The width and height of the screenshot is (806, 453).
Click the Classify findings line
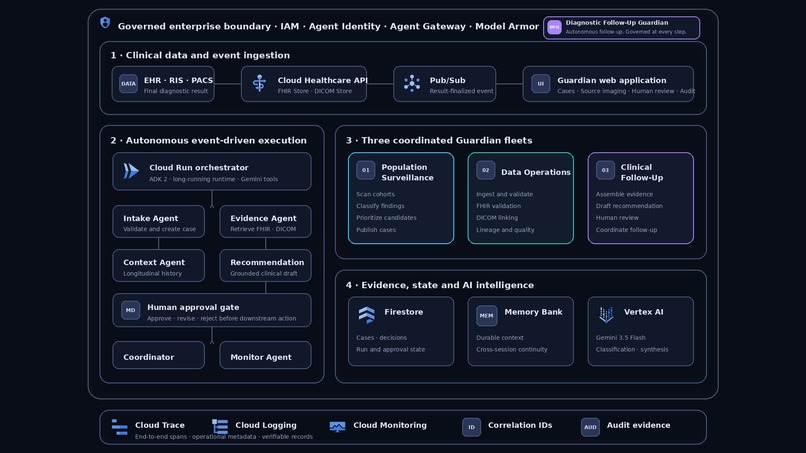[x=380, y=206]
